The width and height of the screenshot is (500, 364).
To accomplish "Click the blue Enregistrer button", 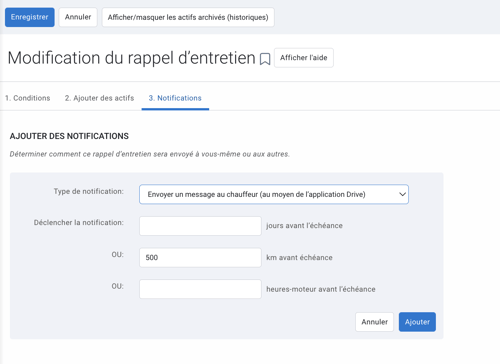I will 30,17.
